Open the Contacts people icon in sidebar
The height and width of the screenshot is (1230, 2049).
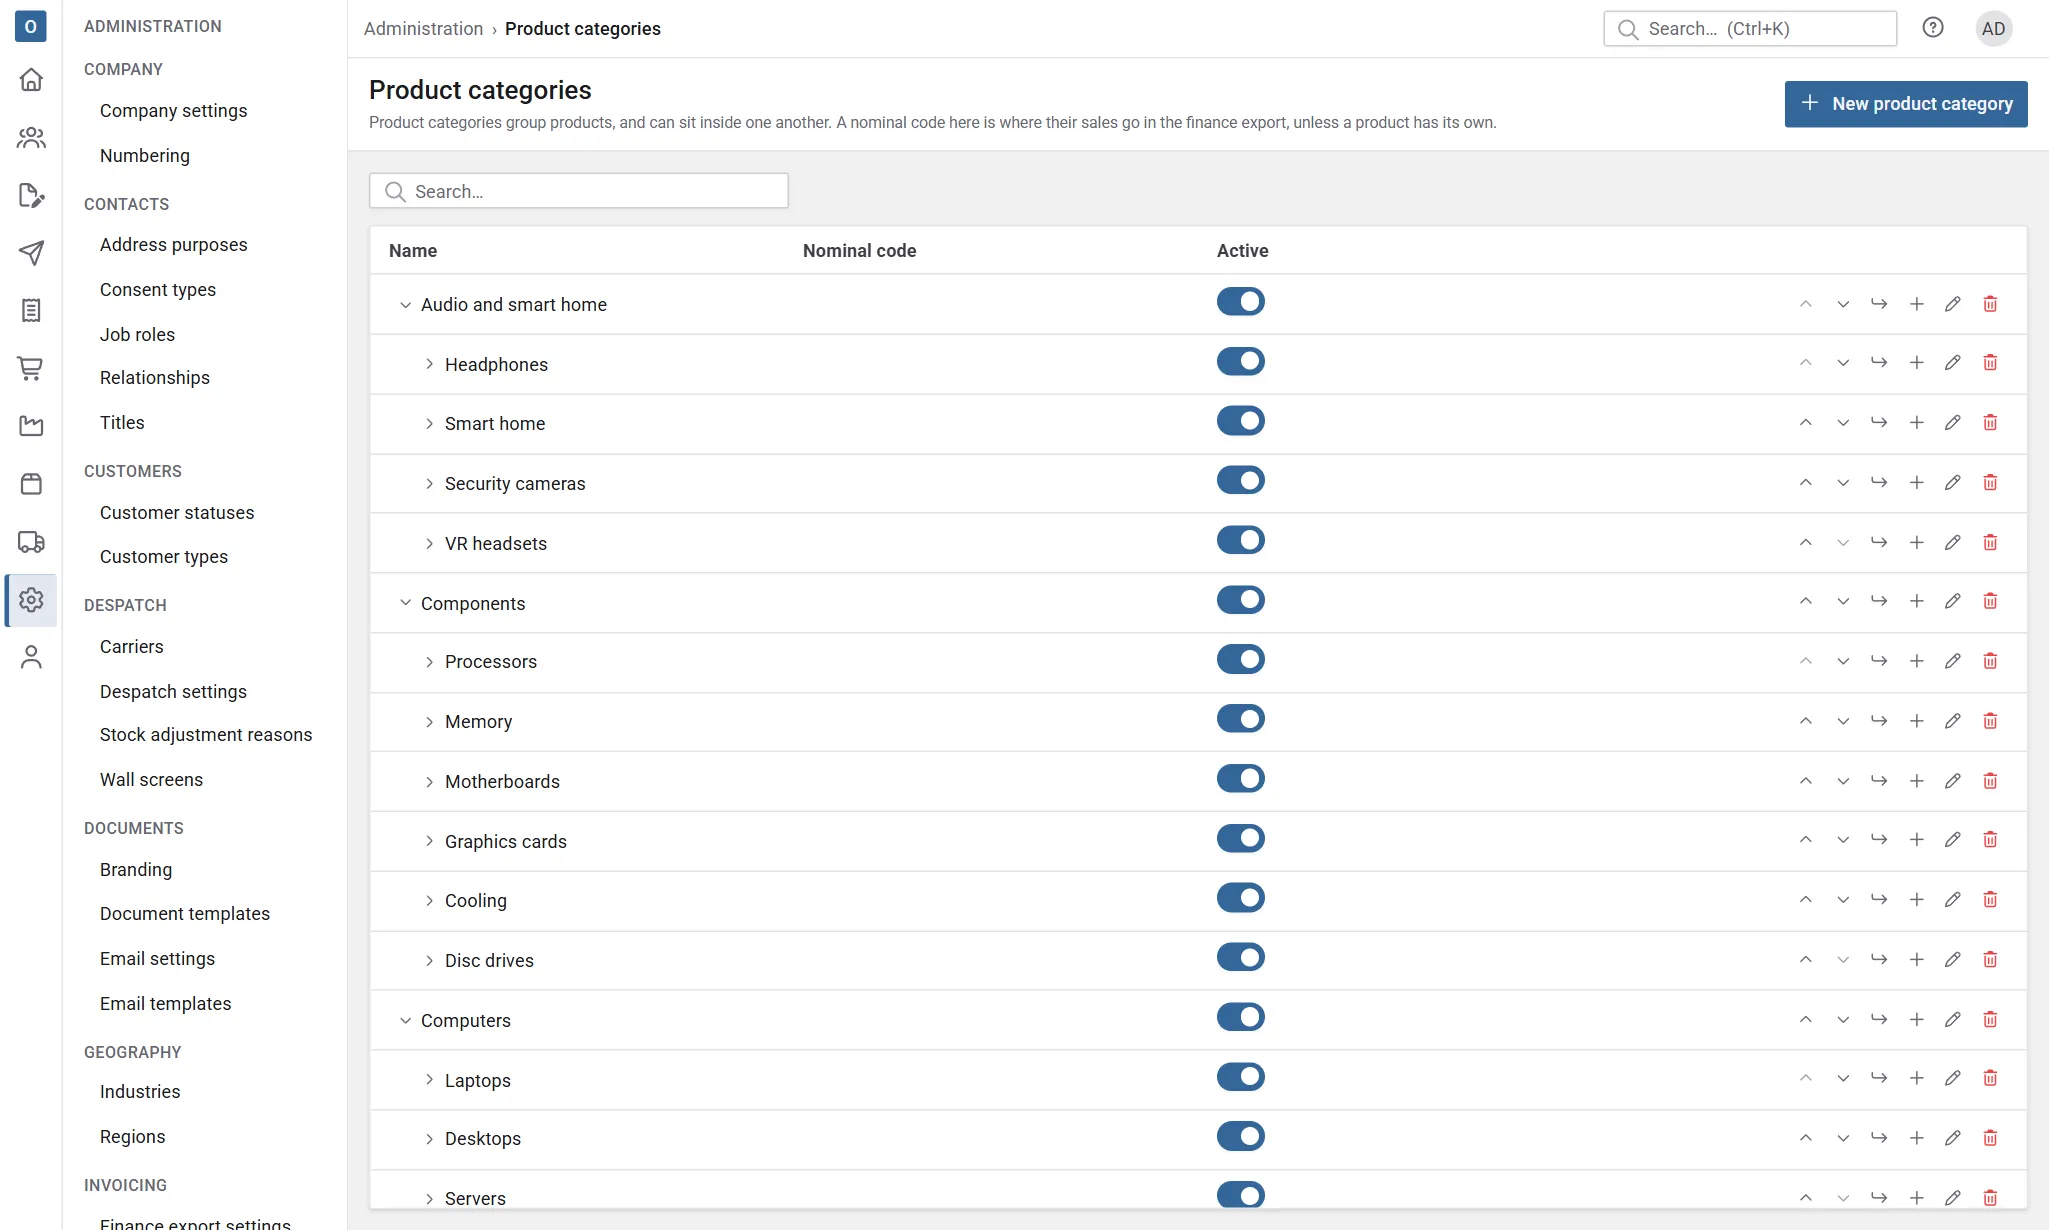[x=31, y=137]
